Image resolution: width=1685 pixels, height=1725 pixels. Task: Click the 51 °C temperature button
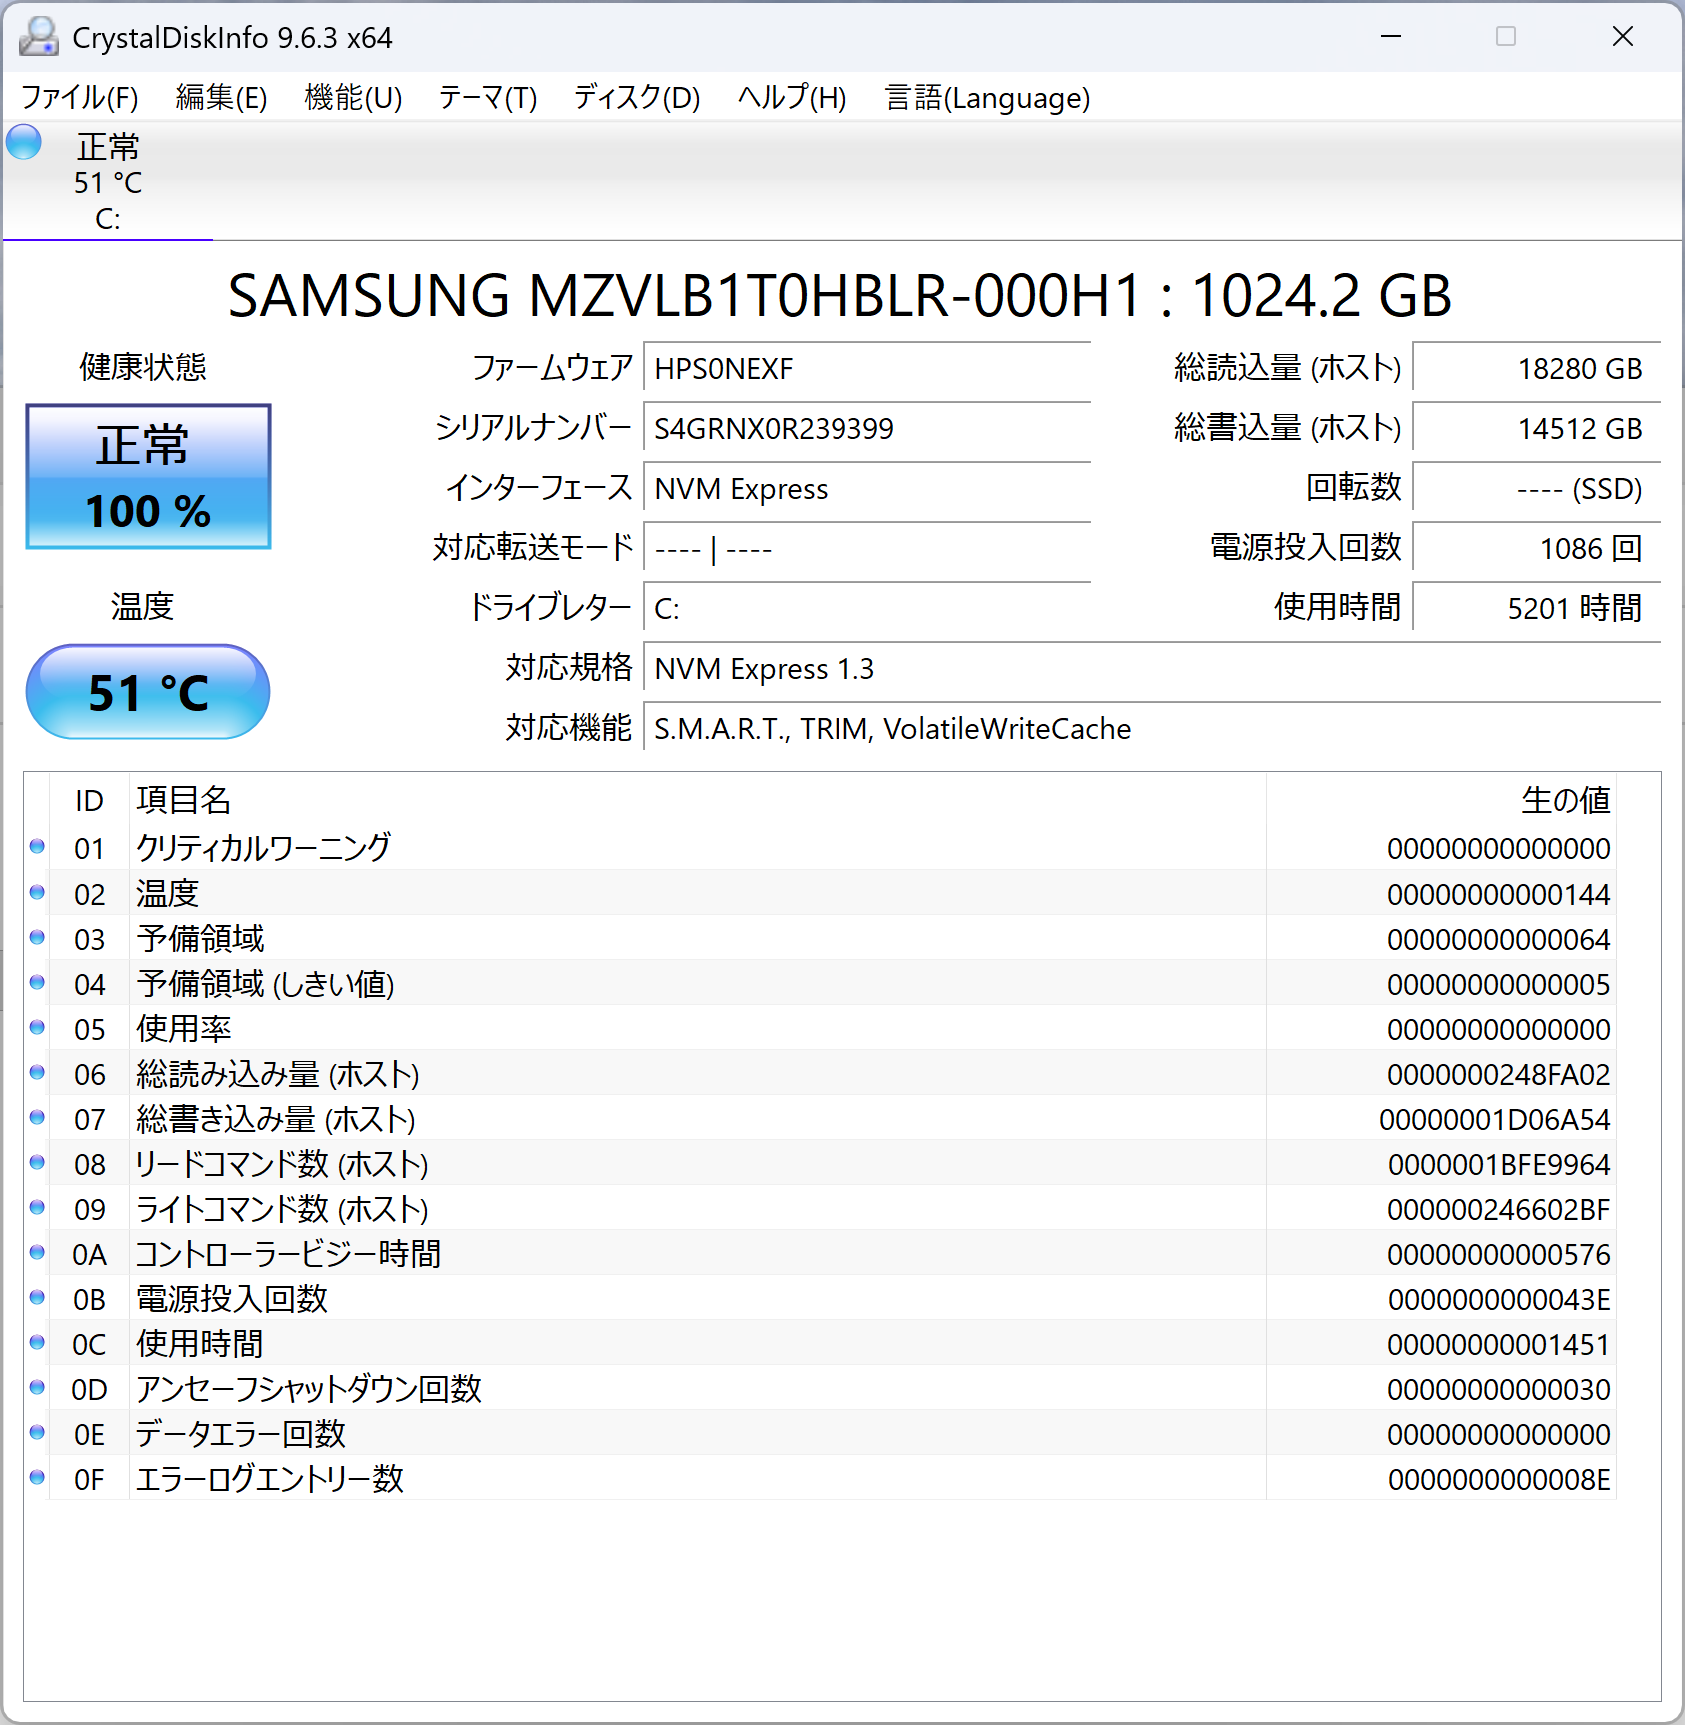pyautogui.click(x=148, y=692)
